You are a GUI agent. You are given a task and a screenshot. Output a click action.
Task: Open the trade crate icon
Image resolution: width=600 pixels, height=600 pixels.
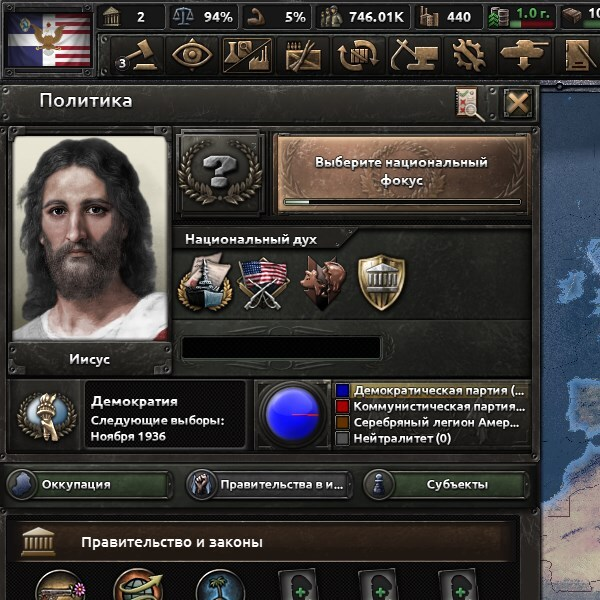(x=358, y=55)
